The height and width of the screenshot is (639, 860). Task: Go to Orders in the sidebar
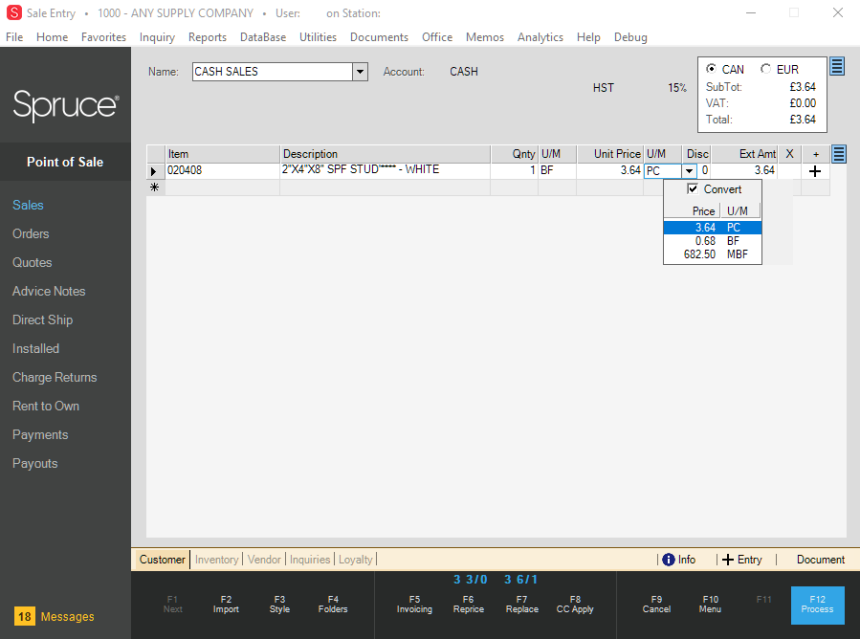pyautogui.click(x=31, y=234)
